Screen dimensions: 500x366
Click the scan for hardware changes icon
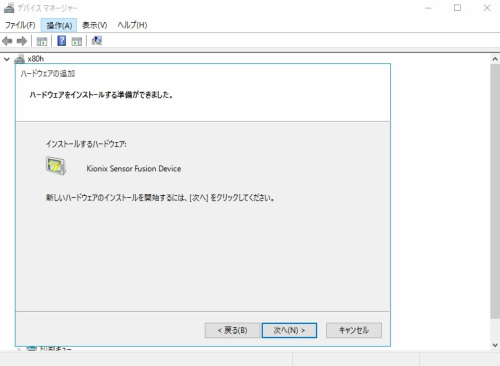pyautogui.click(x=97, y=41)
